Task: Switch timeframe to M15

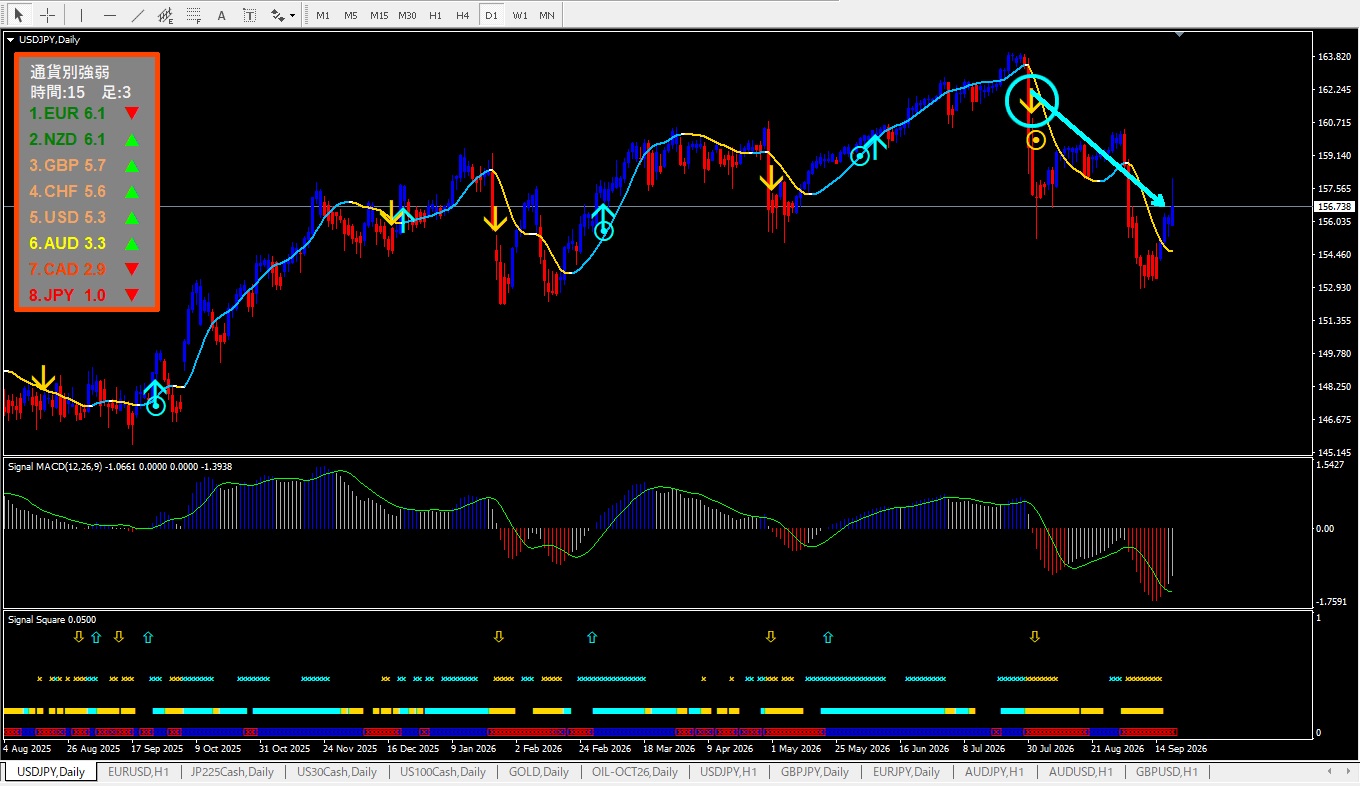Action: coord(379,15)
